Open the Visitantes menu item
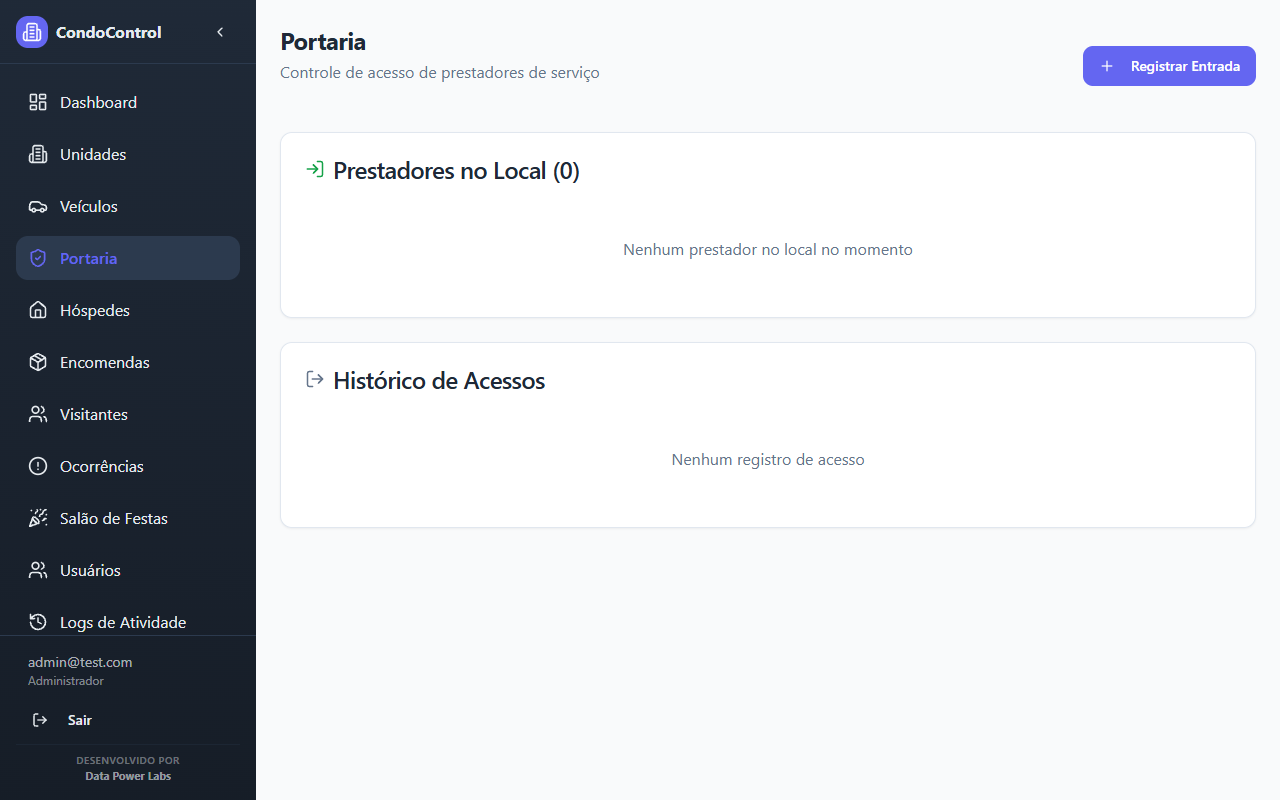Screen dimensions: 1280x800 [x=94, y=414]
